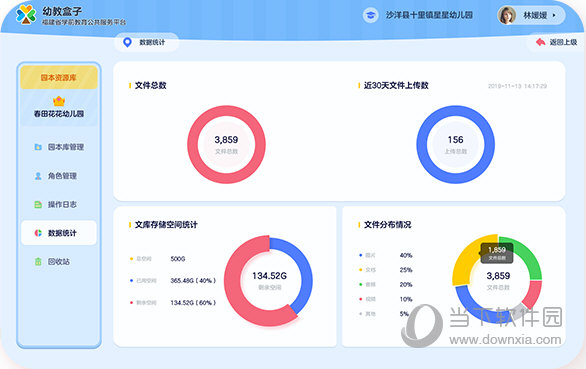Viewport: 586px width, 369px height.
Task: Open the 园本资源库 tab
Action: (x=59, y=77)
